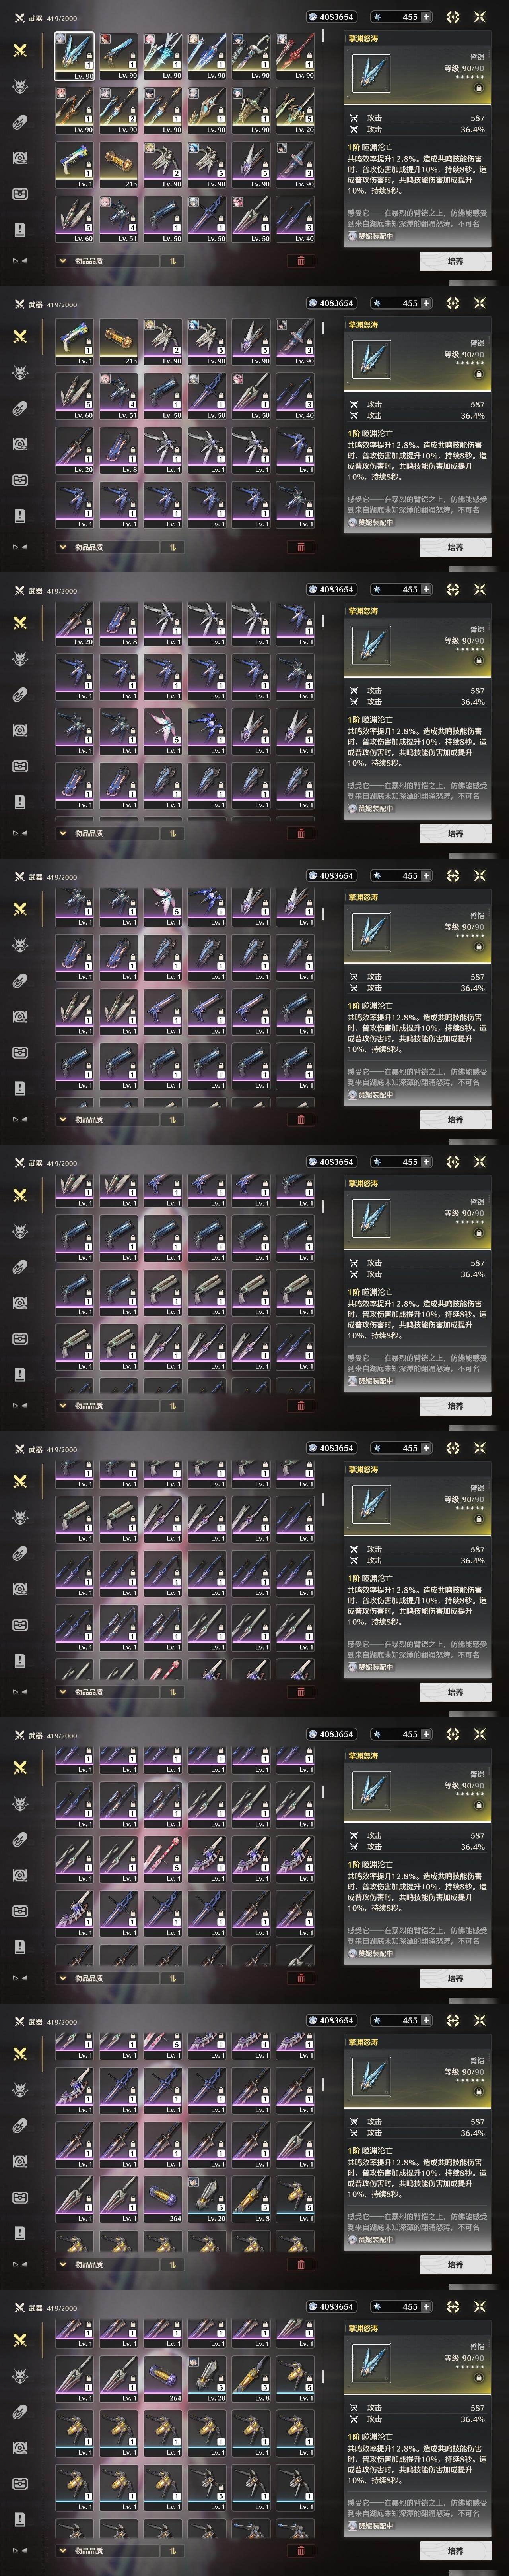Open the echo mask tab in the topmost sidebar

click(19, 87)
